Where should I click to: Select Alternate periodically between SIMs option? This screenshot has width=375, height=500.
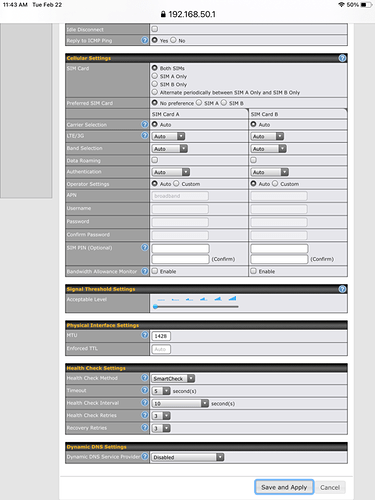155,92
